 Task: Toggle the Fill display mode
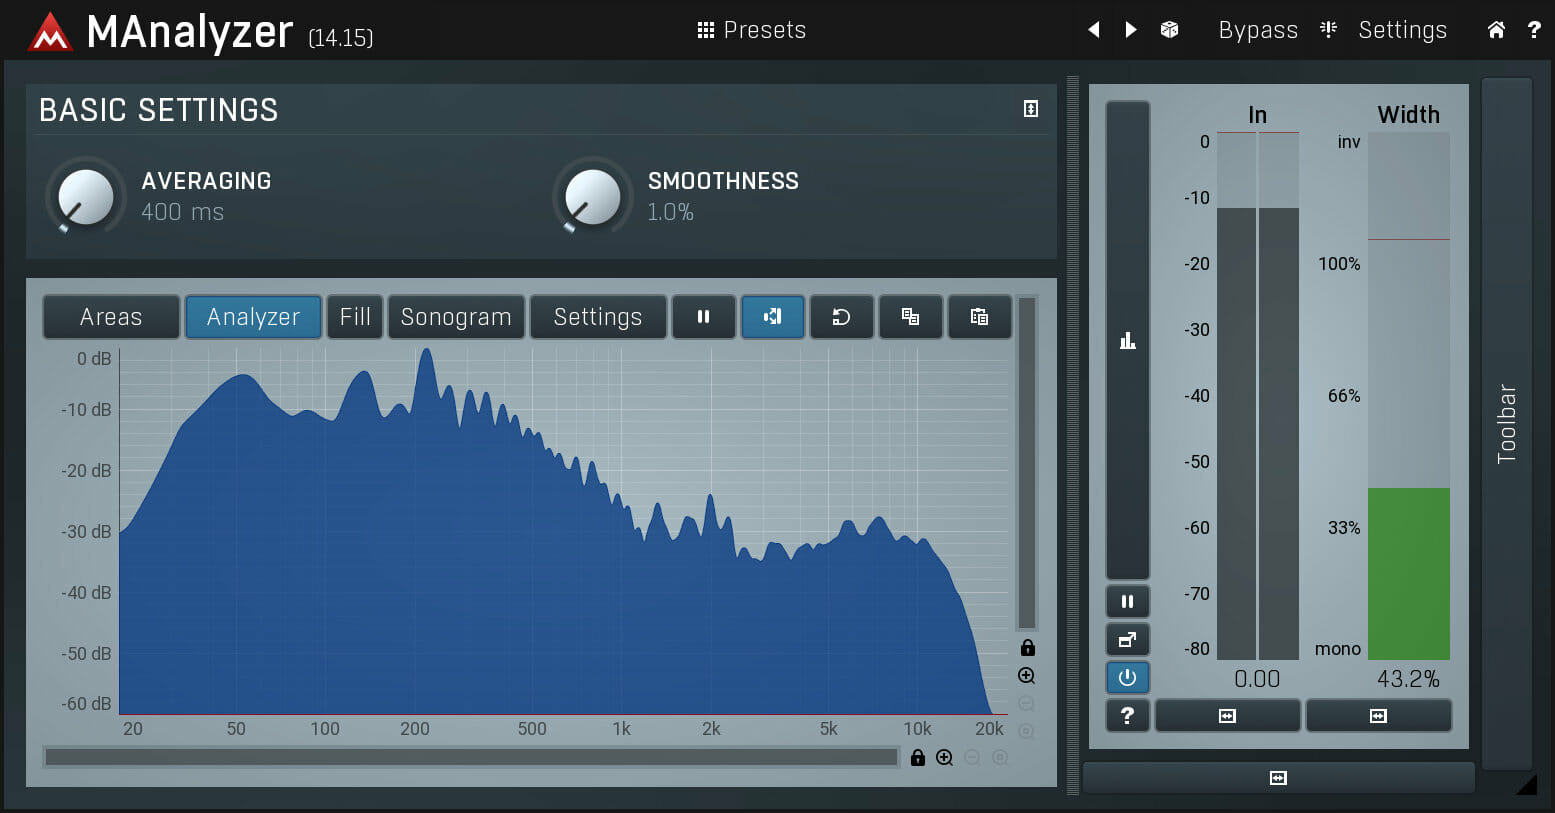pyautogui.click(x=355, y=317)
